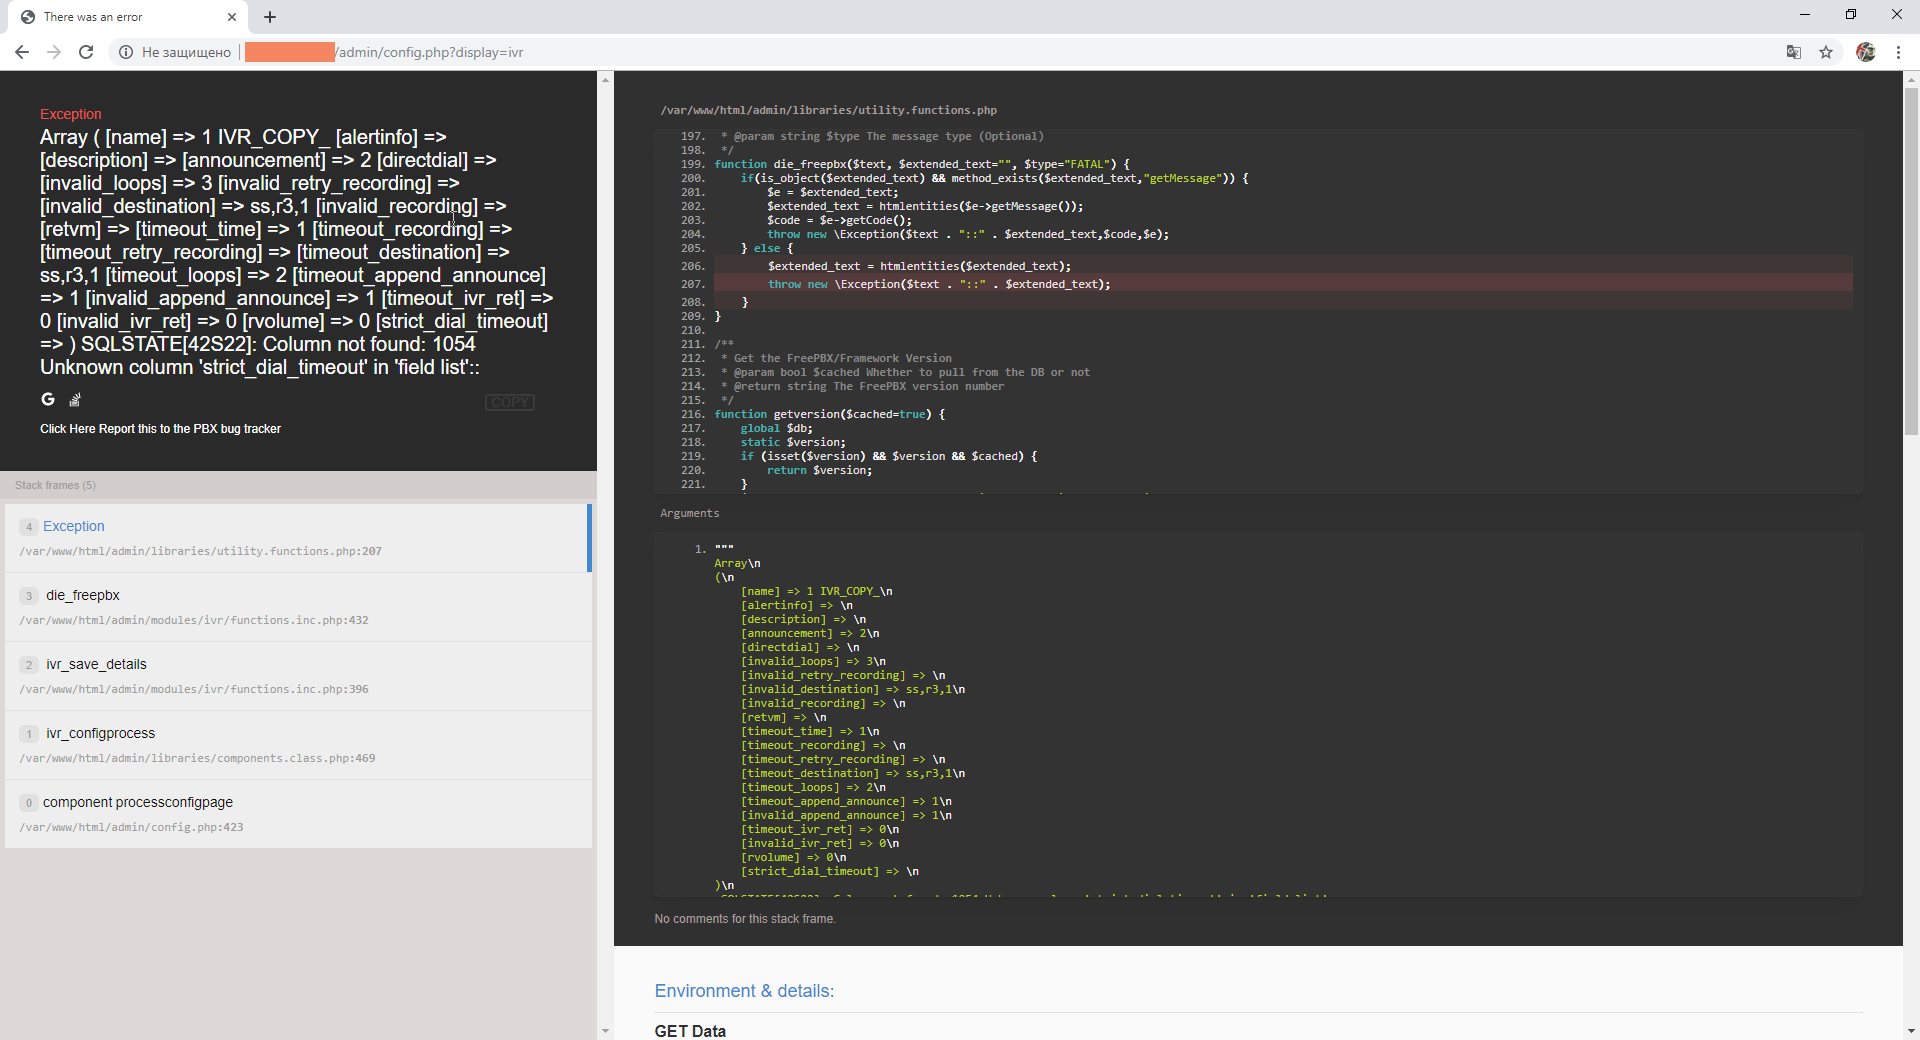Go forward in browser history

point(54,52)
